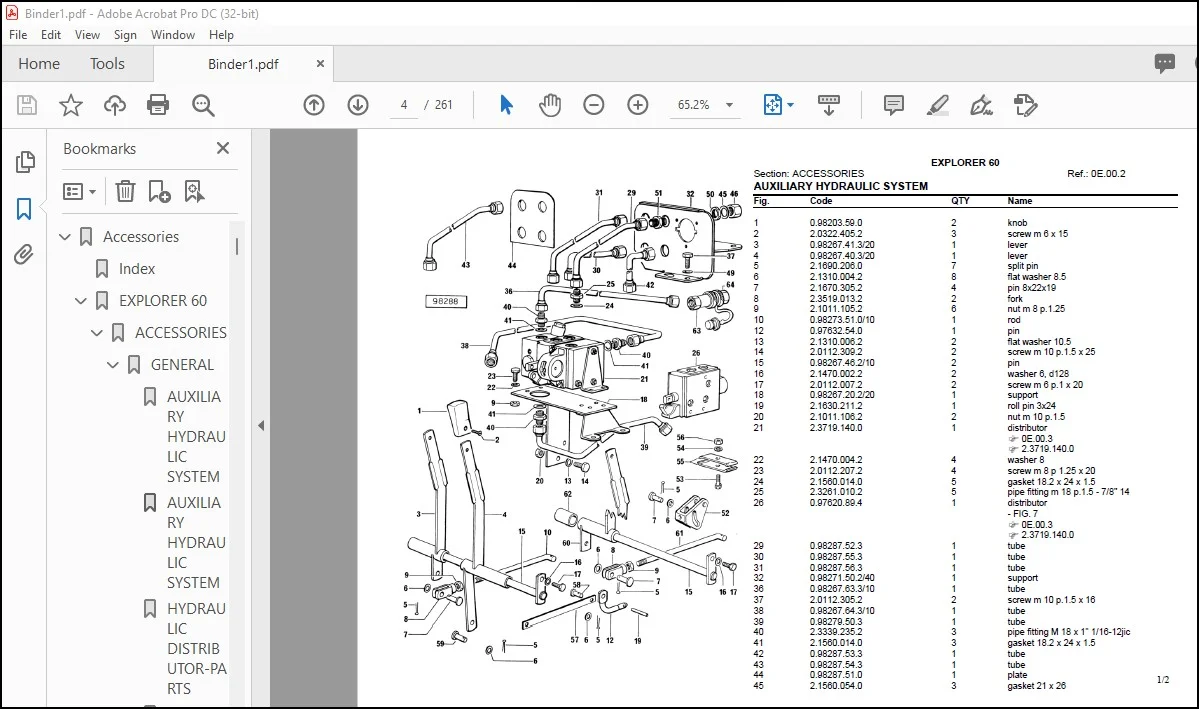Open the Sign document tool

tap(981, 105)
